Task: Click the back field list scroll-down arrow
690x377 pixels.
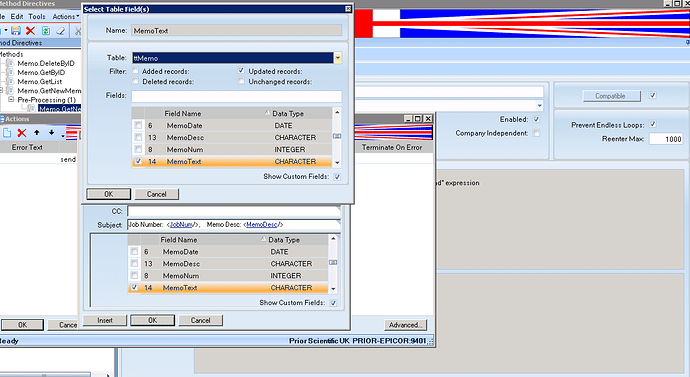Action: pyautogui.click(x=333, y=289)
